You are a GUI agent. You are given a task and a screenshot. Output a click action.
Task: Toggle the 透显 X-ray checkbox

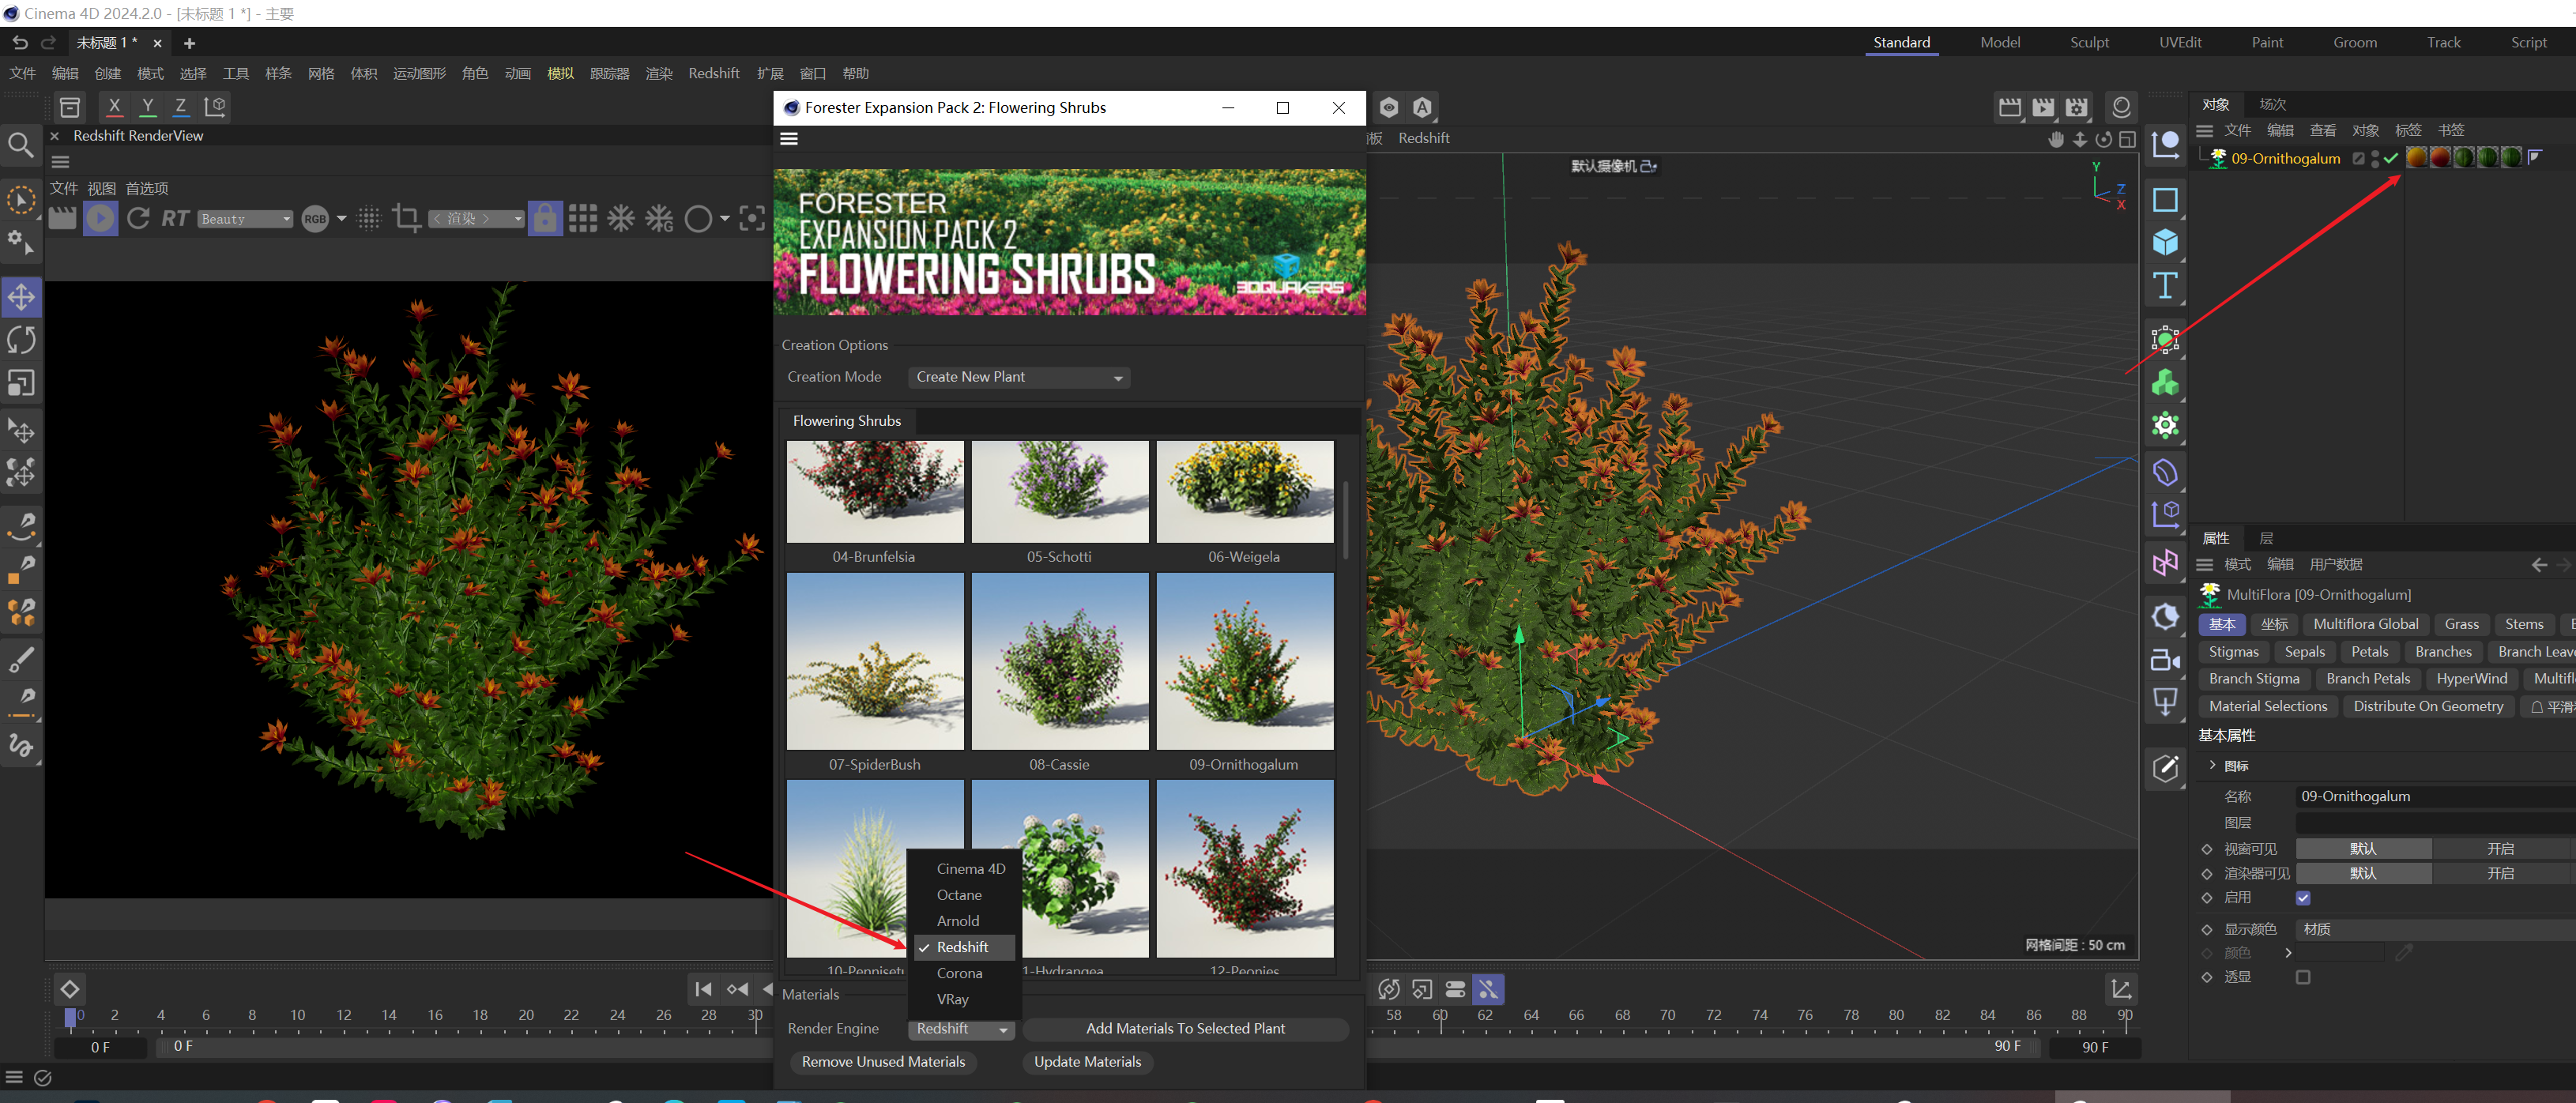[x=2303, y=977]
